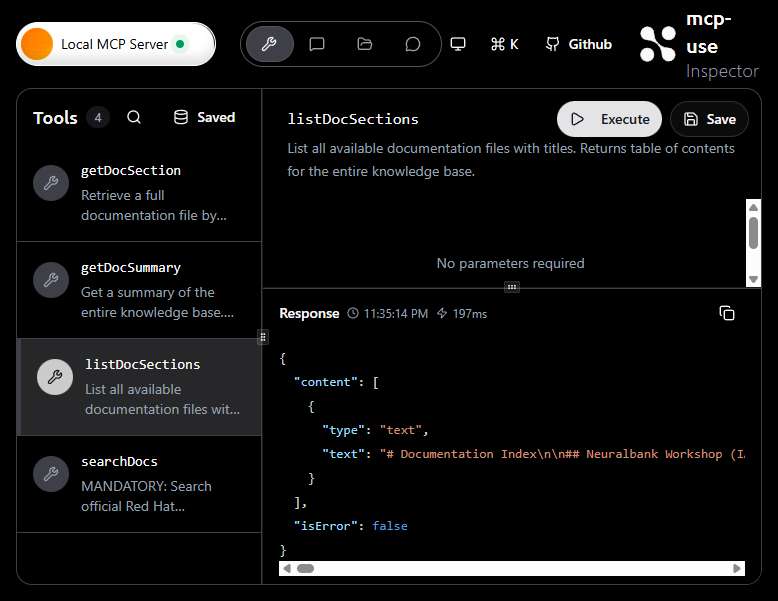Copy the response to clipboard

point(727,313)
